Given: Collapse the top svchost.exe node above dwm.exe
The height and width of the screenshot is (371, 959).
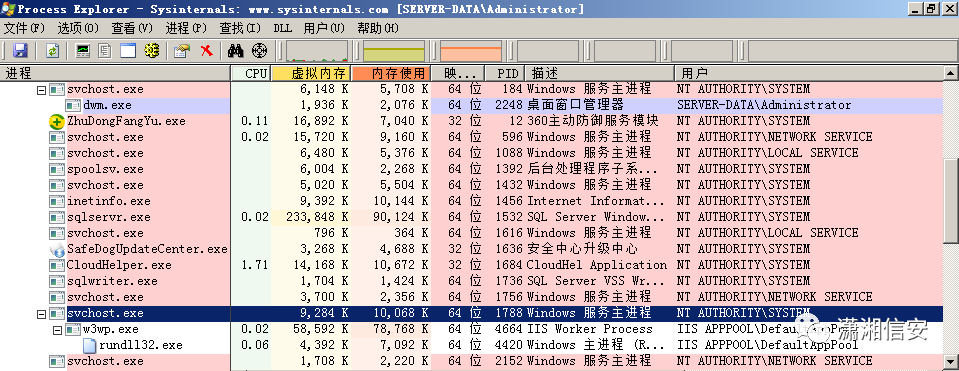Looking at the screenshot, I should click(x=42, y=90).
